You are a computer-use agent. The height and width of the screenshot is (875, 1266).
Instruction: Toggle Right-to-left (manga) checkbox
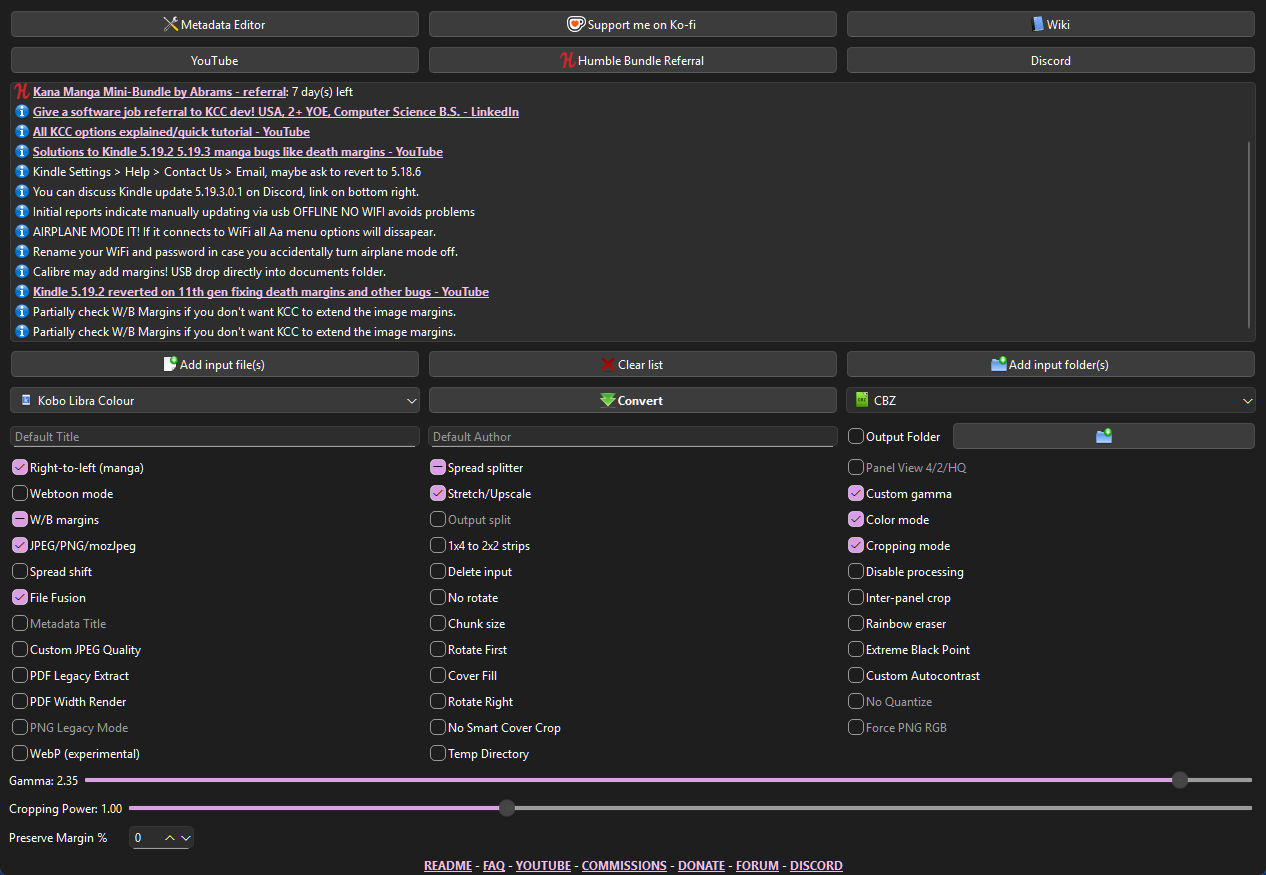pyautogui.click(x=20, y=467)
